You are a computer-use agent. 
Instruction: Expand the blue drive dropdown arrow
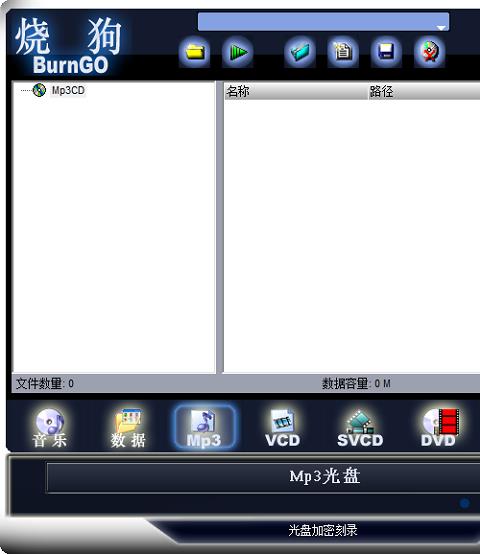[x=441, y=28]
